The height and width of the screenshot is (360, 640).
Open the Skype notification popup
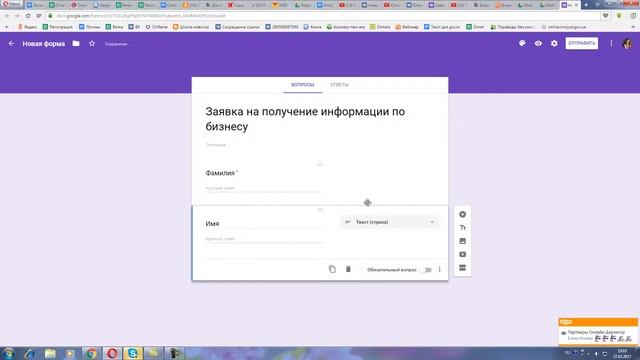pyautogui.click(x=598, y=332)
